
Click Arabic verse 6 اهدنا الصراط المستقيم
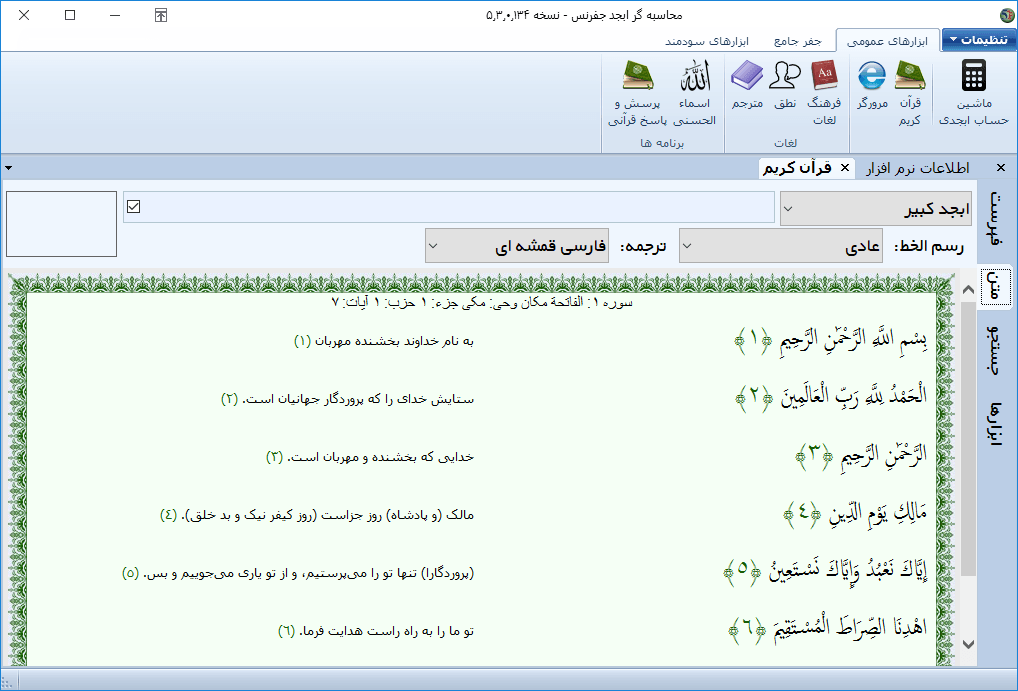pyautogui.click(x=828, y=629)
